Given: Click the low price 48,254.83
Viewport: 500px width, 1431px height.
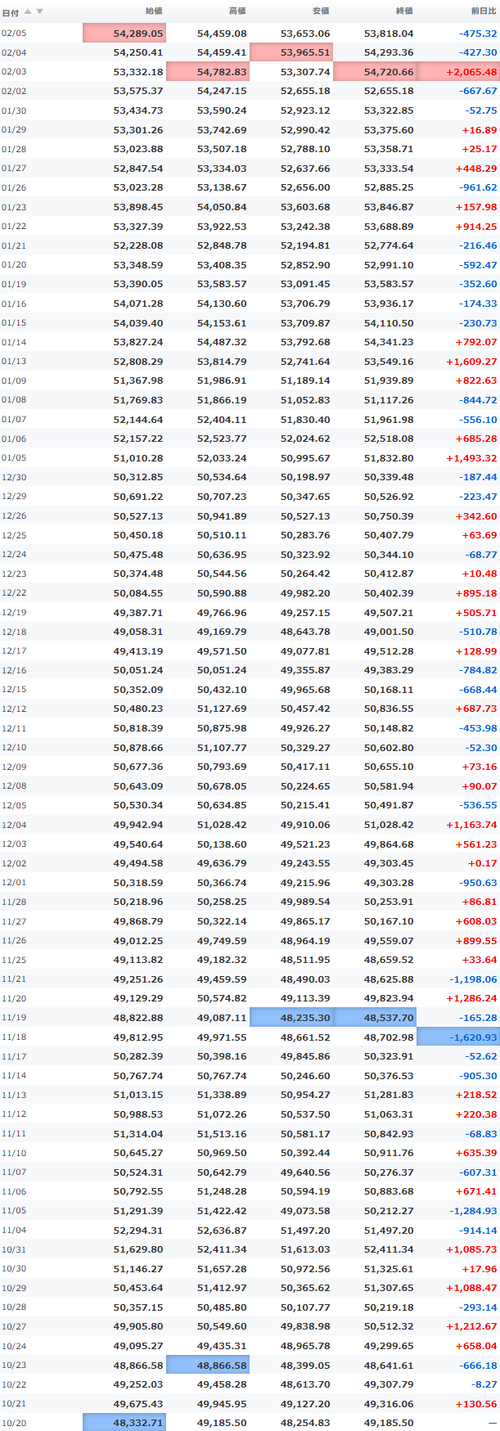Looking at the screenshot, I should click(305, 1422).
